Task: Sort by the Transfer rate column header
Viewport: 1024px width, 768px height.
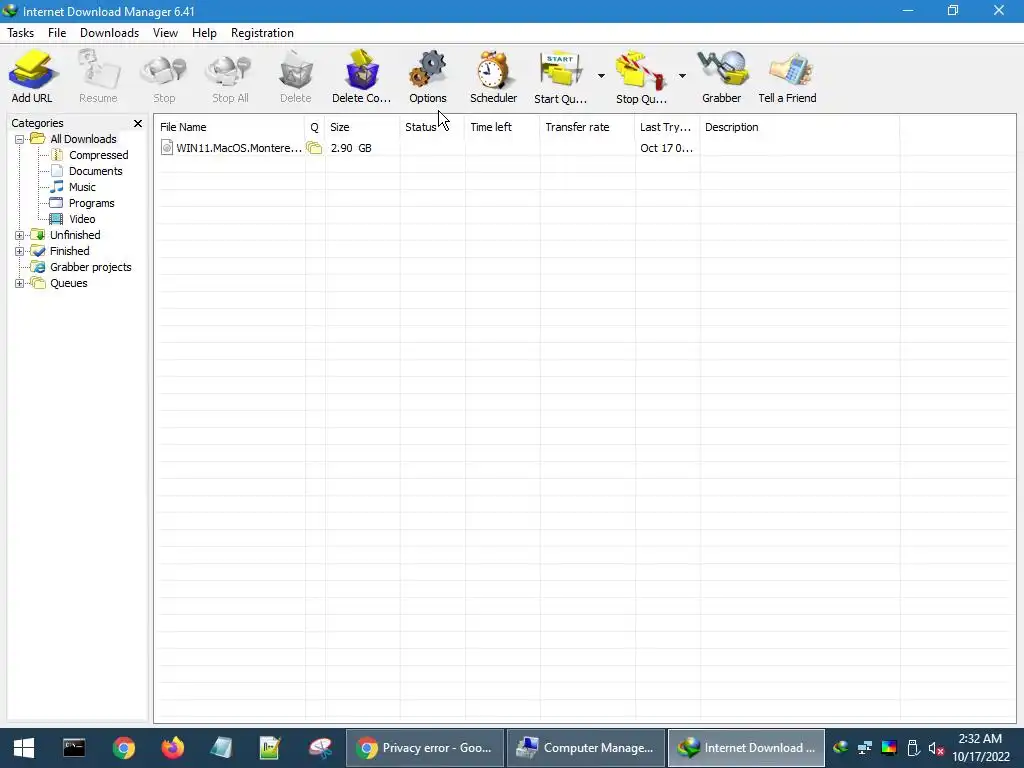Action: pyautogui.click(x=587, y=127)
